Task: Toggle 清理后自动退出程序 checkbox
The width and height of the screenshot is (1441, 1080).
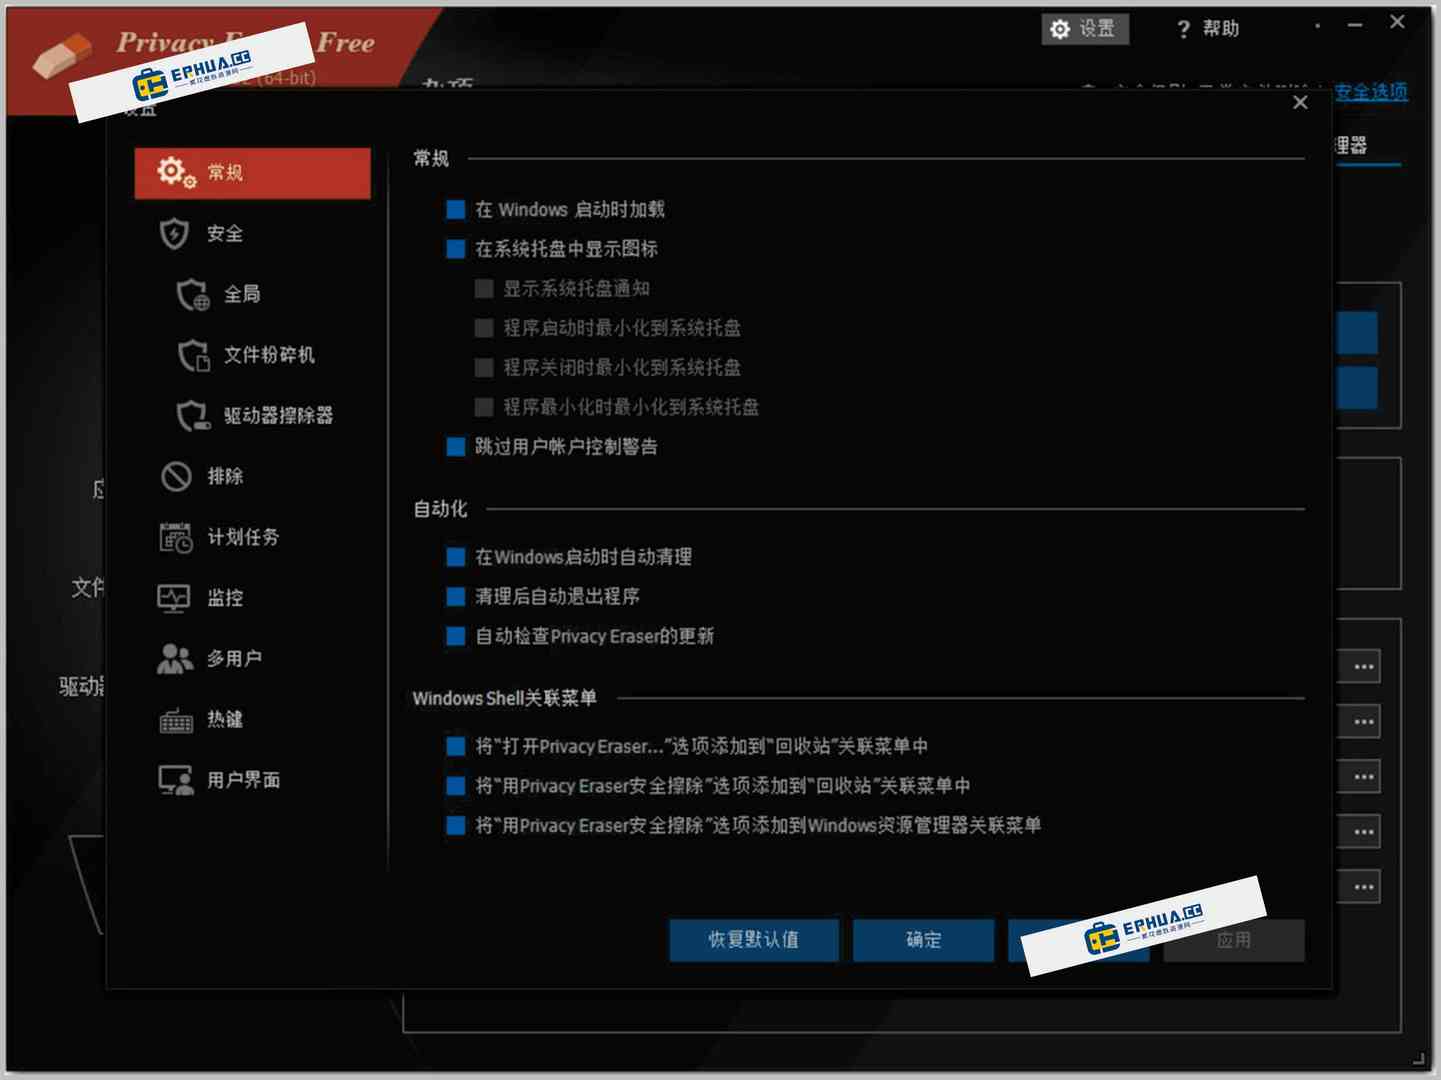Action: click(x=455, y=596)
